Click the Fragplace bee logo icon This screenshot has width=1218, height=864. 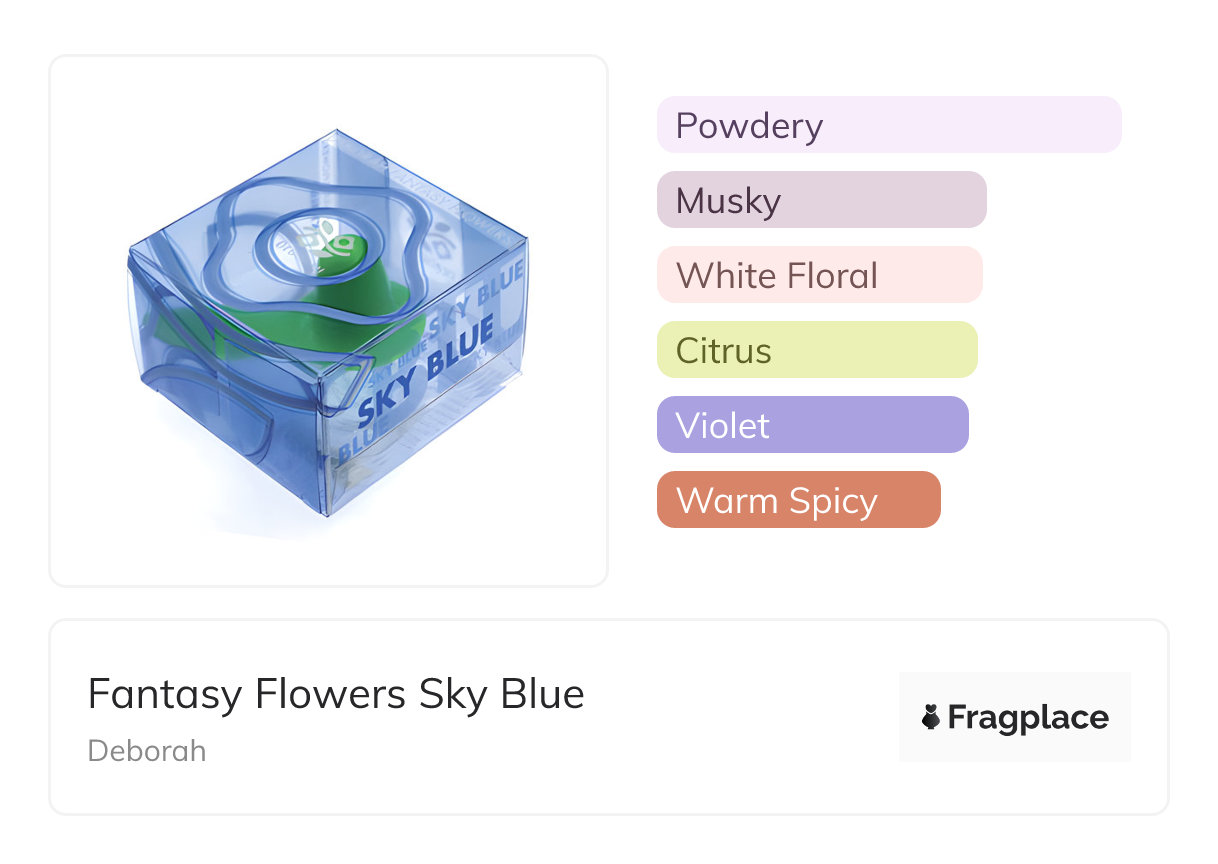click(931, 717)
